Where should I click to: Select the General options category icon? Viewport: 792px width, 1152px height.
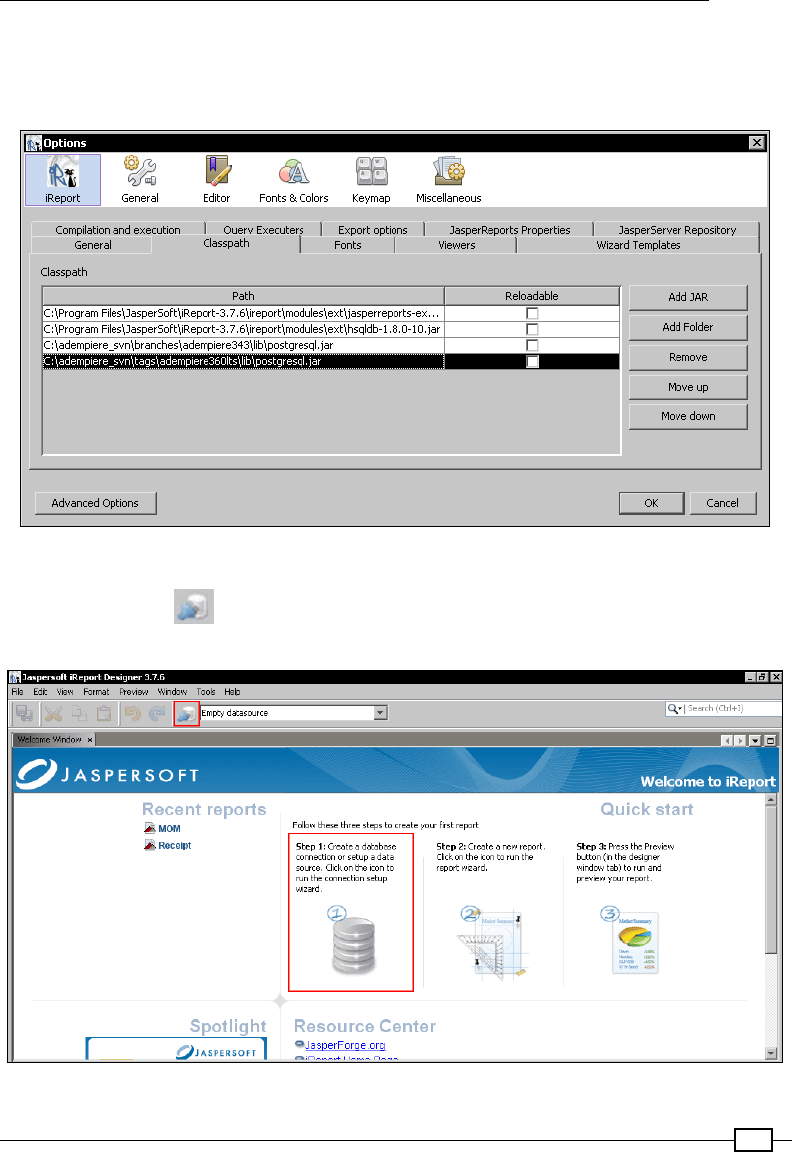(140, 180)
